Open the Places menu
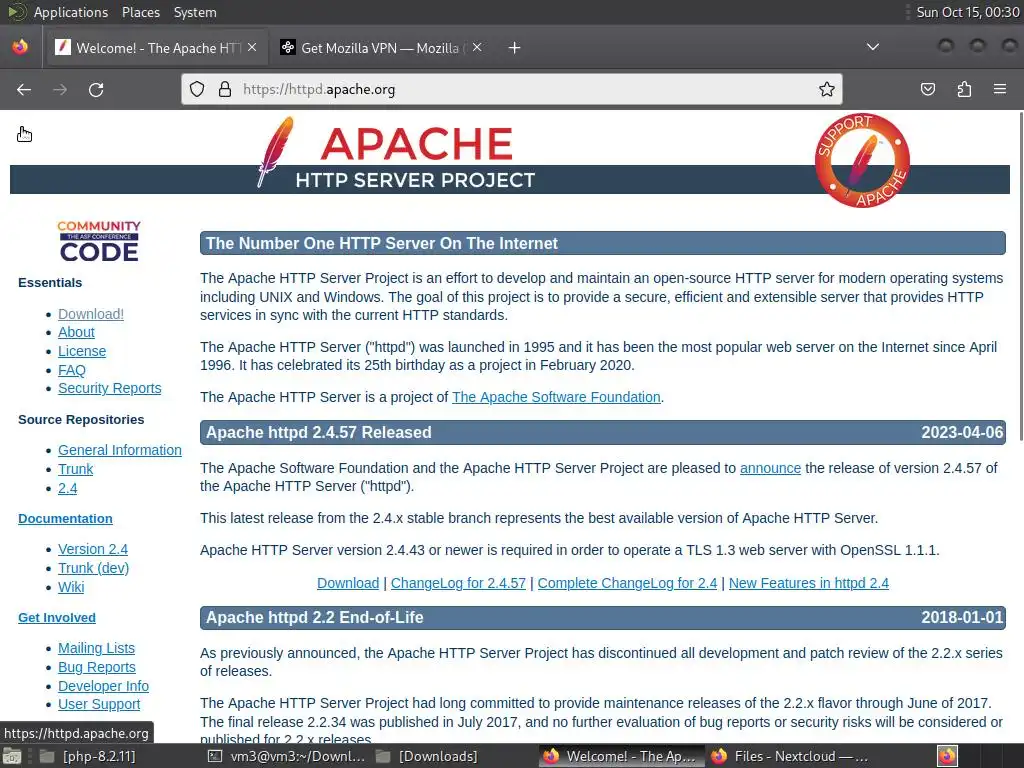Image resolution: width=1024 pixels, height=768 pixels. point(141,12)
